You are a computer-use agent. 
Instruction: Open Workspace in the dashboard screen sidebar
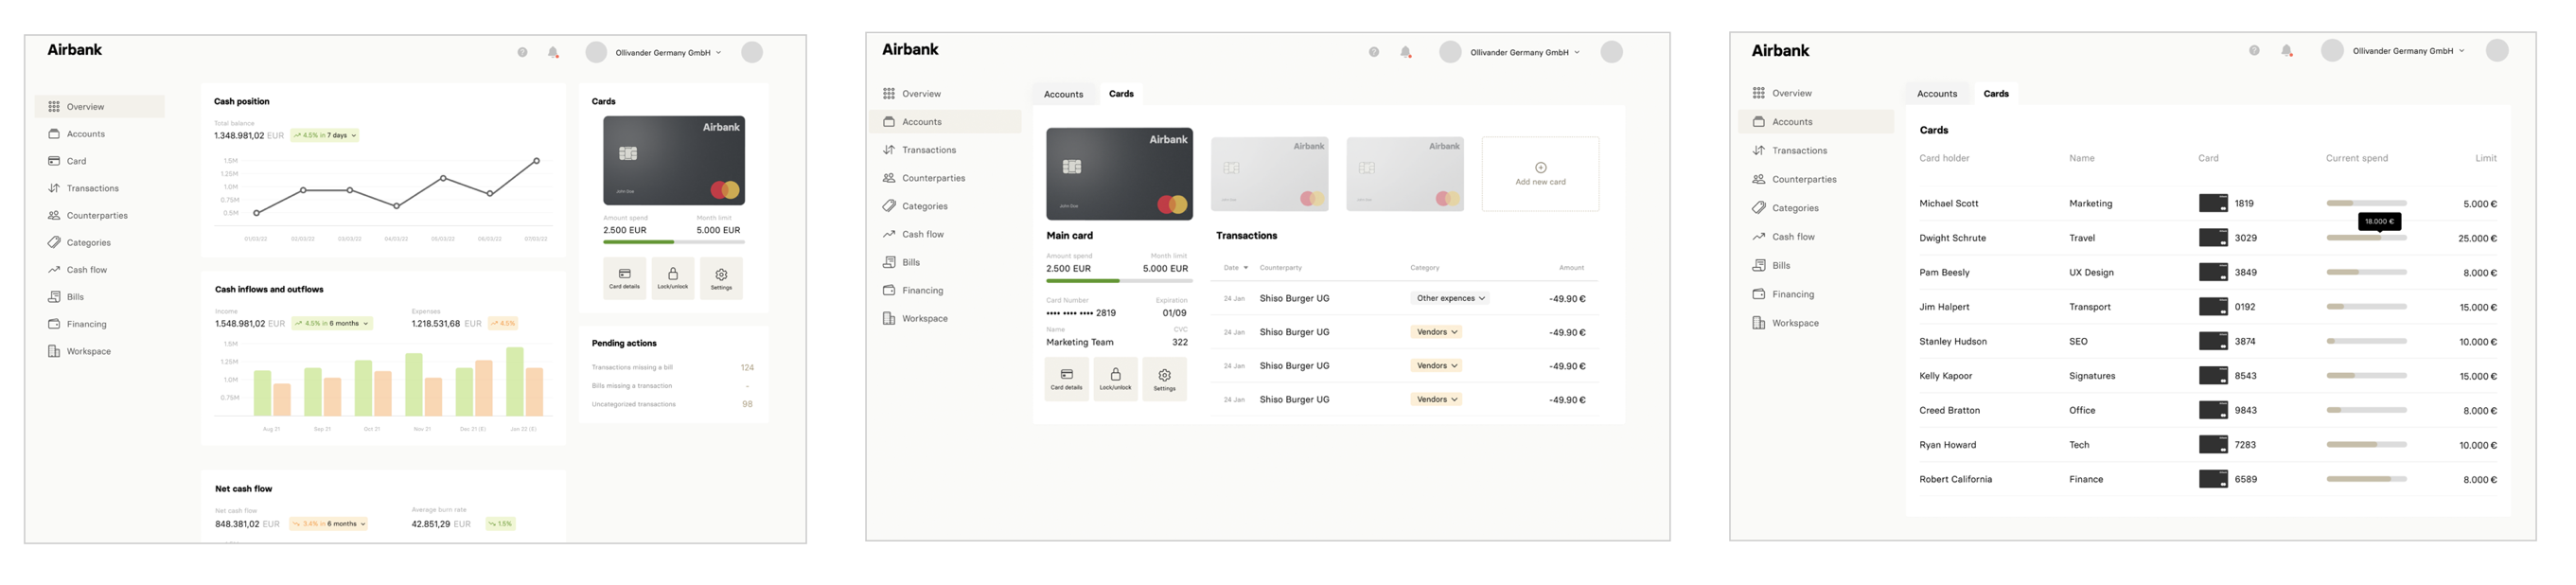pyautogui.click(x=79, y=352)
